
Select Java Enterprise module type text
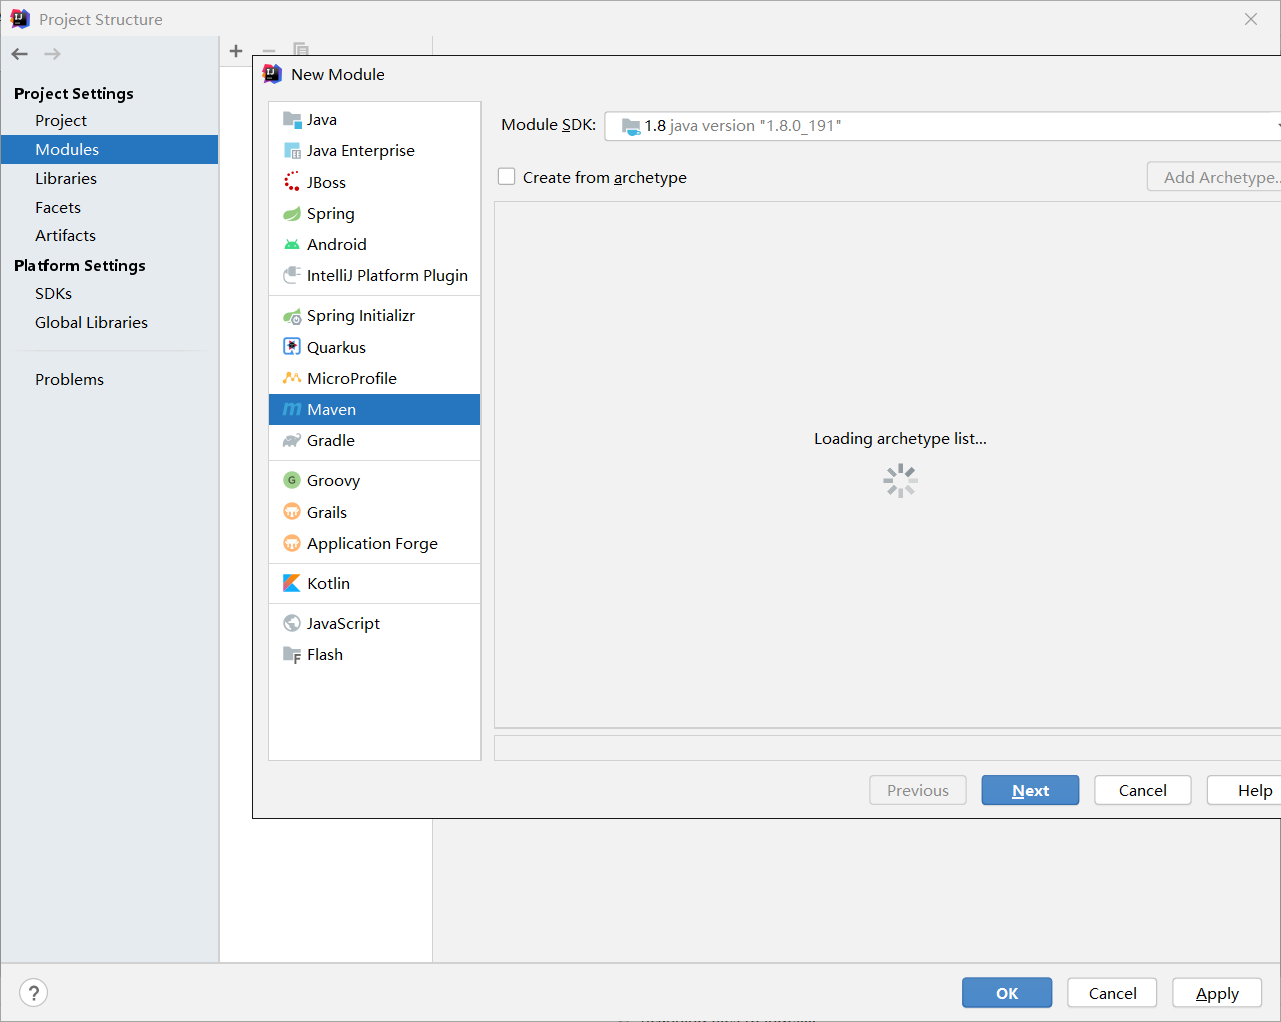(361, 151)
